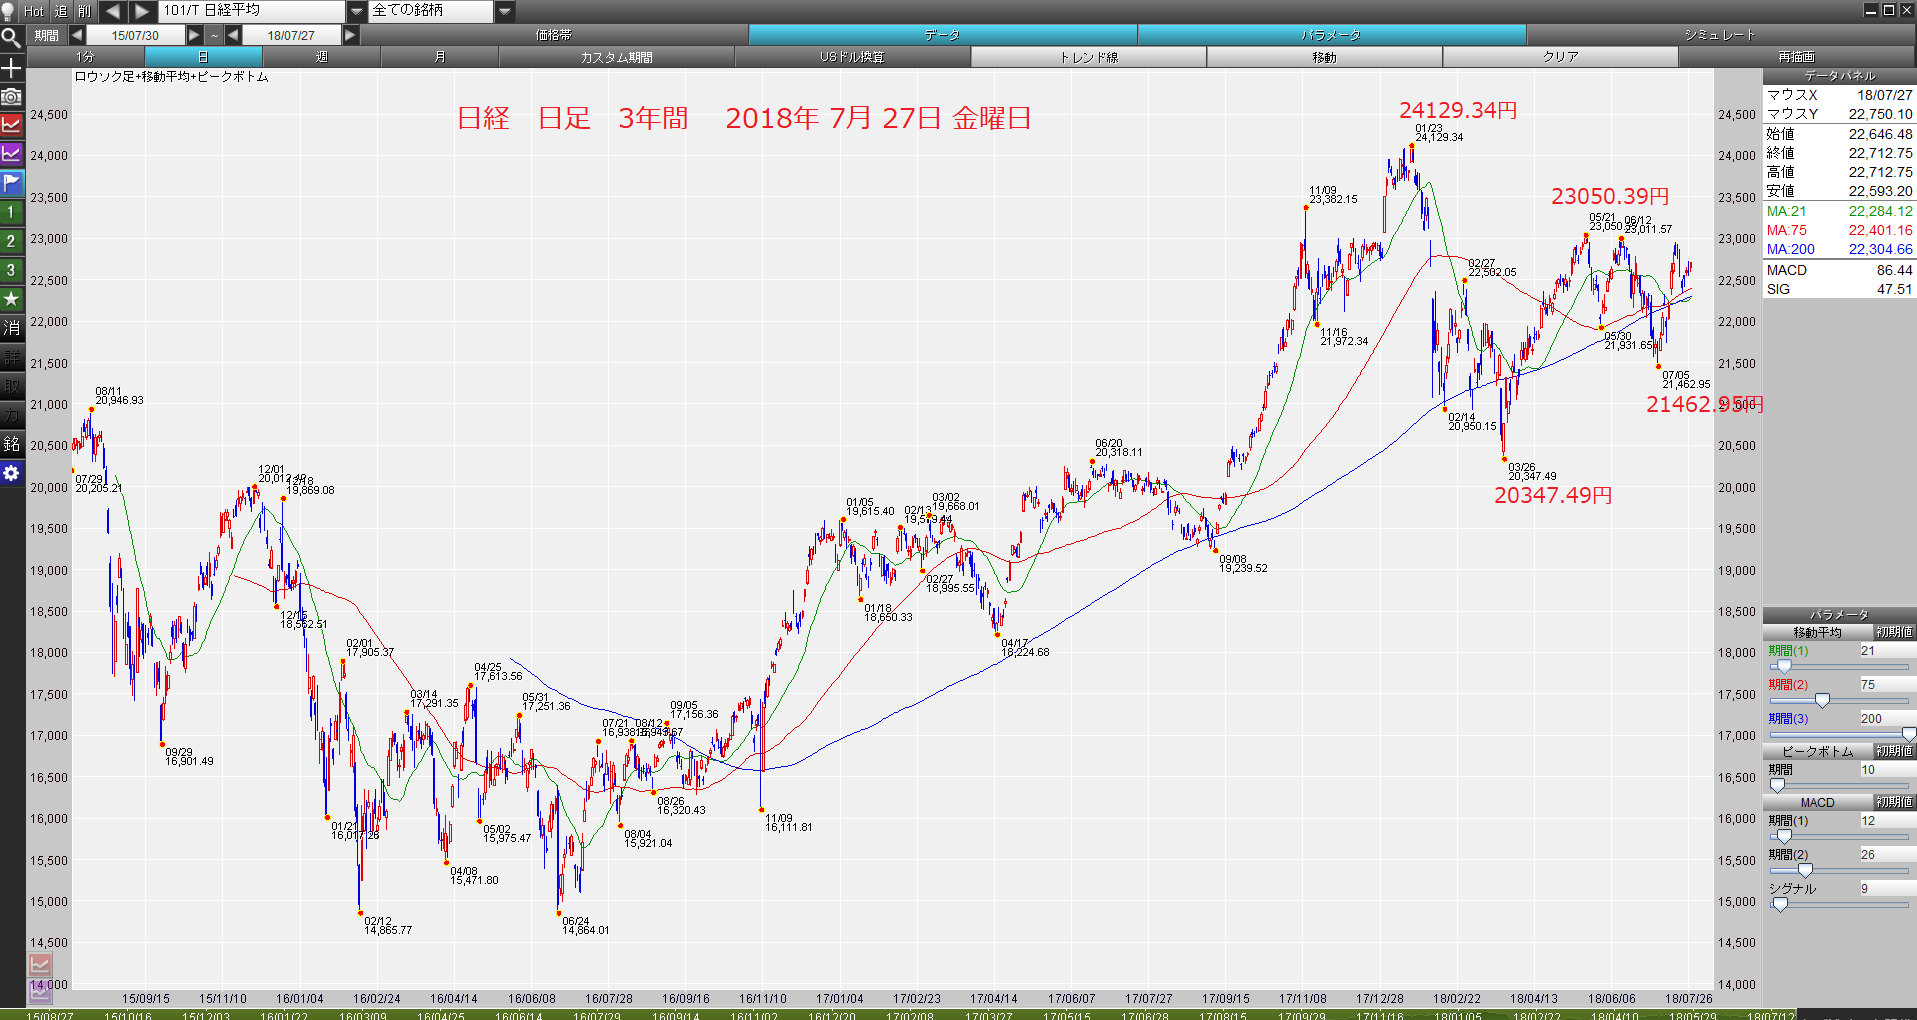Step end date 18/07/27 backward
This screenshot has height=1020, width=1917.
pos(233,35)
